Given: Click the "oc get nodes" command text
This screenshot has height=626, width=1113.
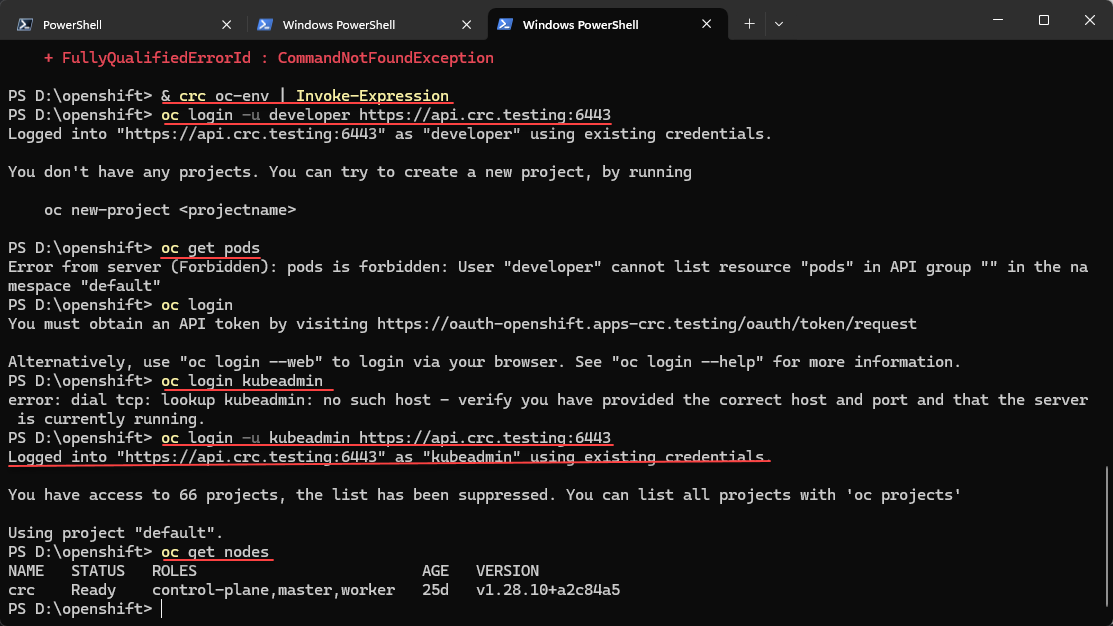Looking at the screenshot, I should pos(215,552).
